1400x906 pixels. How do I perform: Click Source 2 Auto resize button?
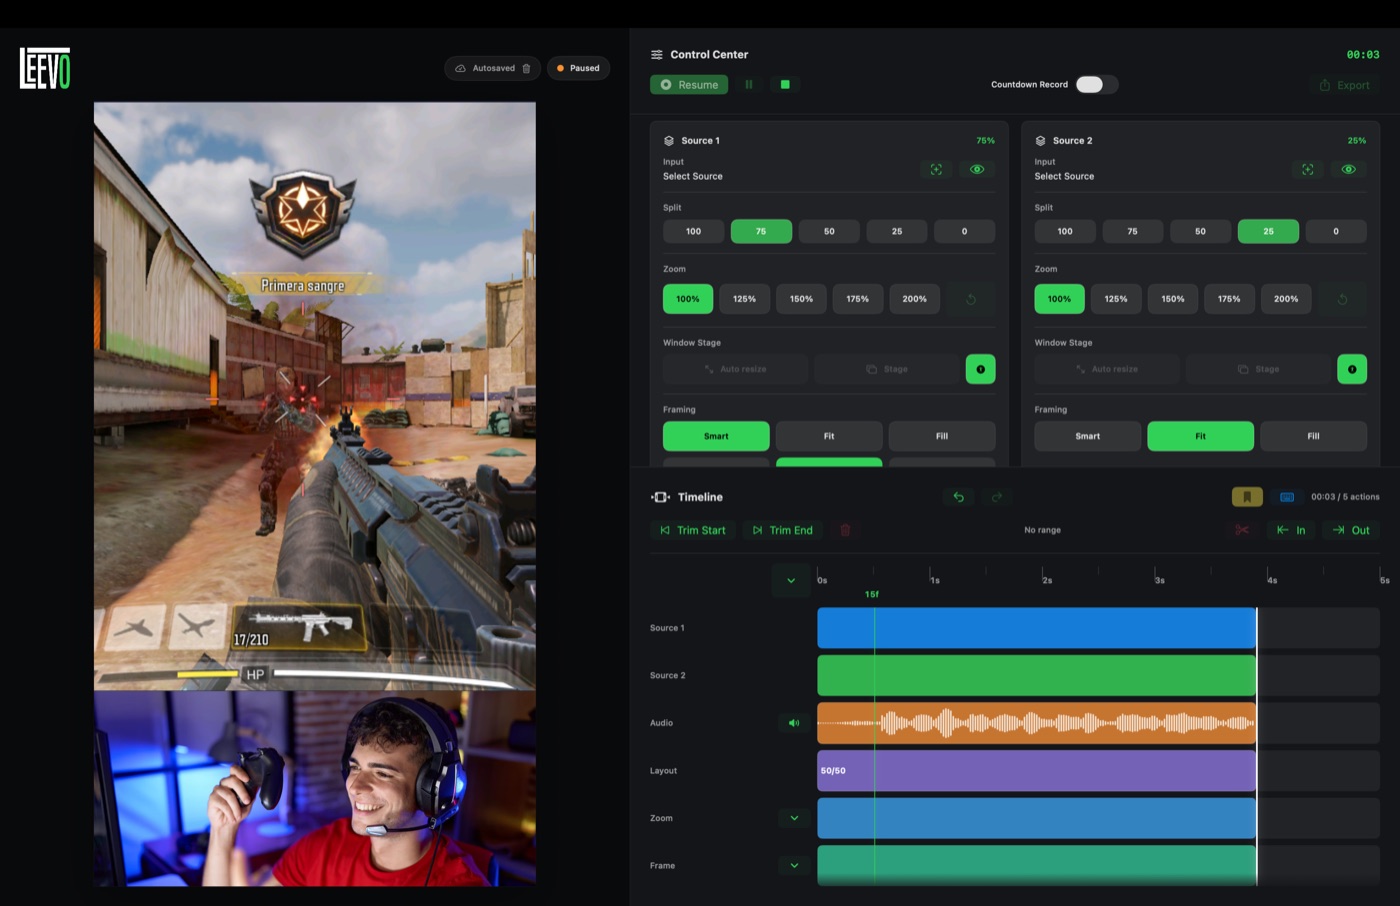[x=1107, y=369]
